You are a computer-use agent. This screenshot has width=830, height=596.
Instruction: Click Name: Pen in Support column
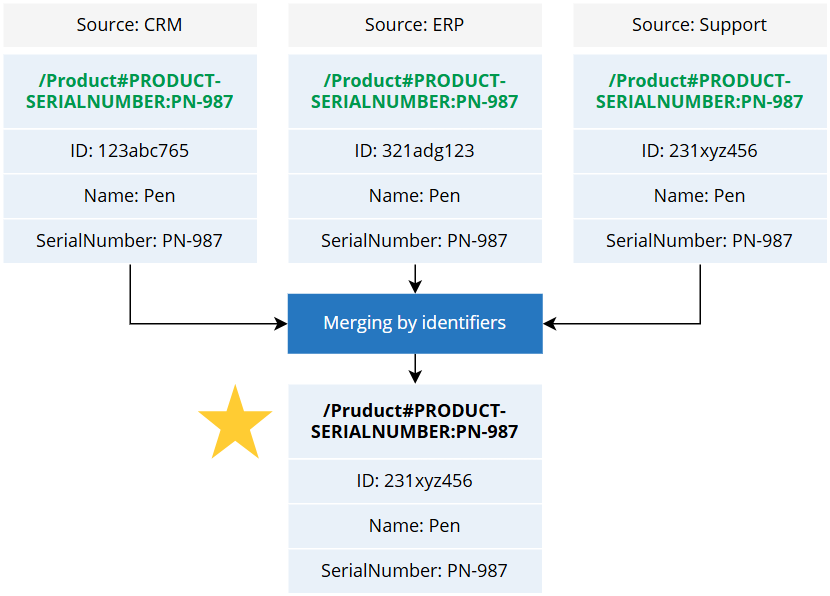click(700, 196)
